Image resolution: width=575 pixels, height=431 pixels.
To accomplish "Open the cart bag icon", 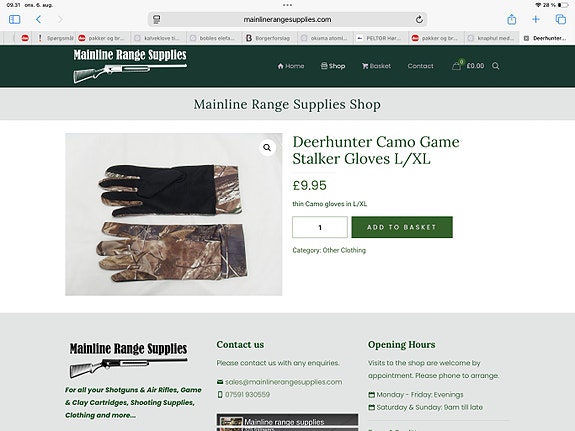I will tap(457, 66).
